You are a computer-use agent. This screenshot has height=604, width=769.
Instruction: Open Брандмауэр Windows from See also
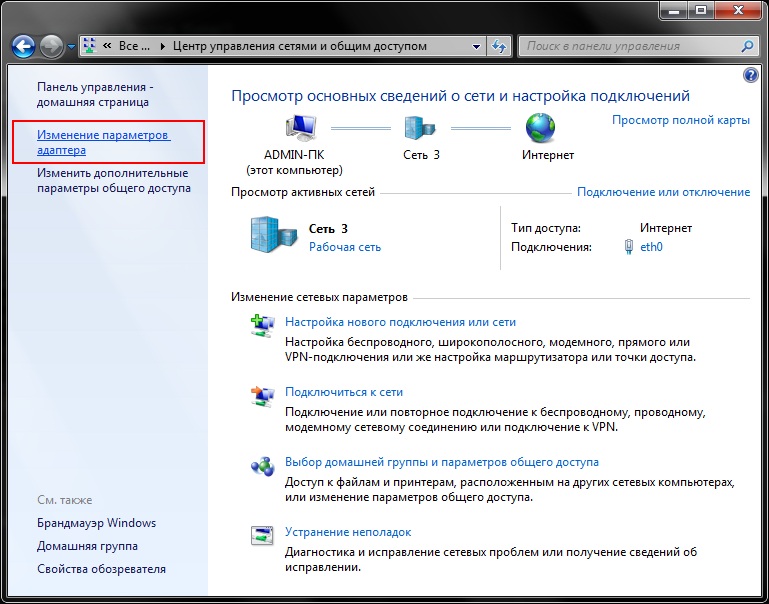(96, 523)
